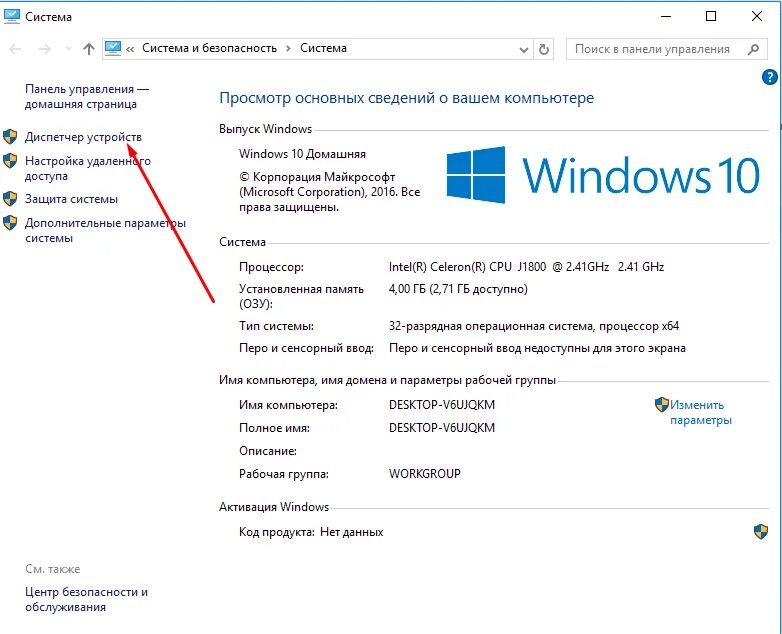Click 'Система' breadcrumb in address bar

point(323,48)
